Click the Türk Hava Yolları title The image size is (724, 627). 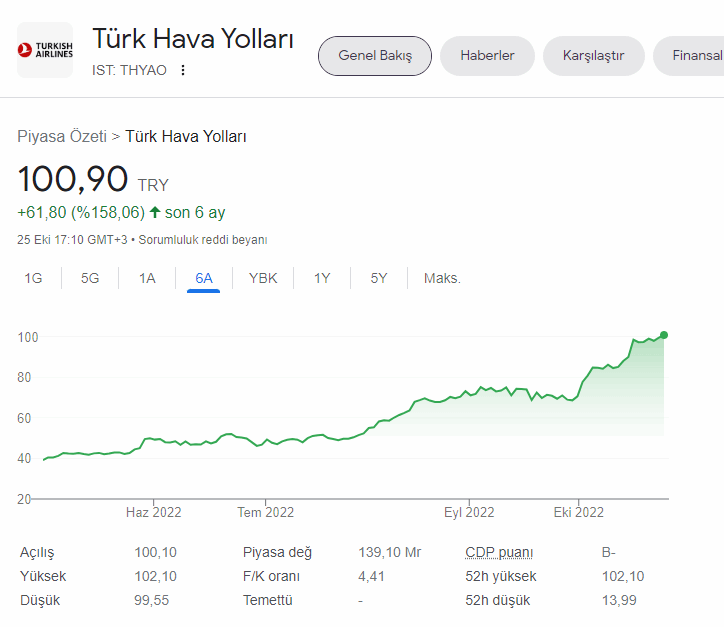193,38
